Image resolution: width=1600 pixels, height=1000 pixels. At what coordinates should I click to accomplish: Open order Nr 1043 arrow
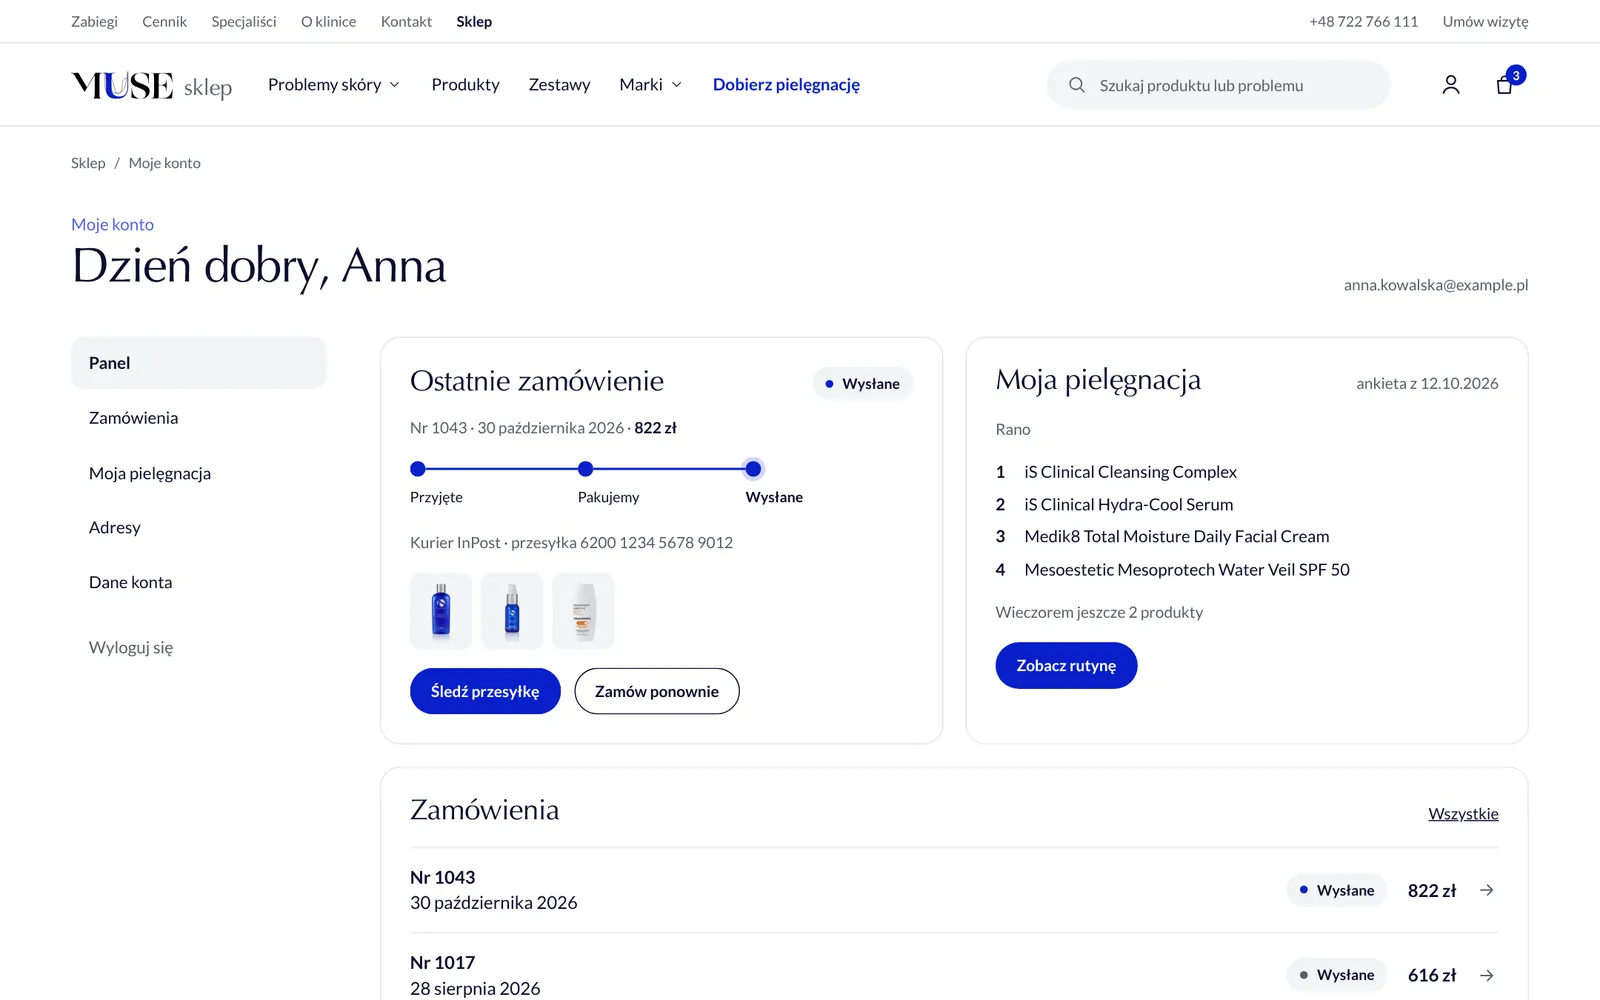[x=1487, y=890]
